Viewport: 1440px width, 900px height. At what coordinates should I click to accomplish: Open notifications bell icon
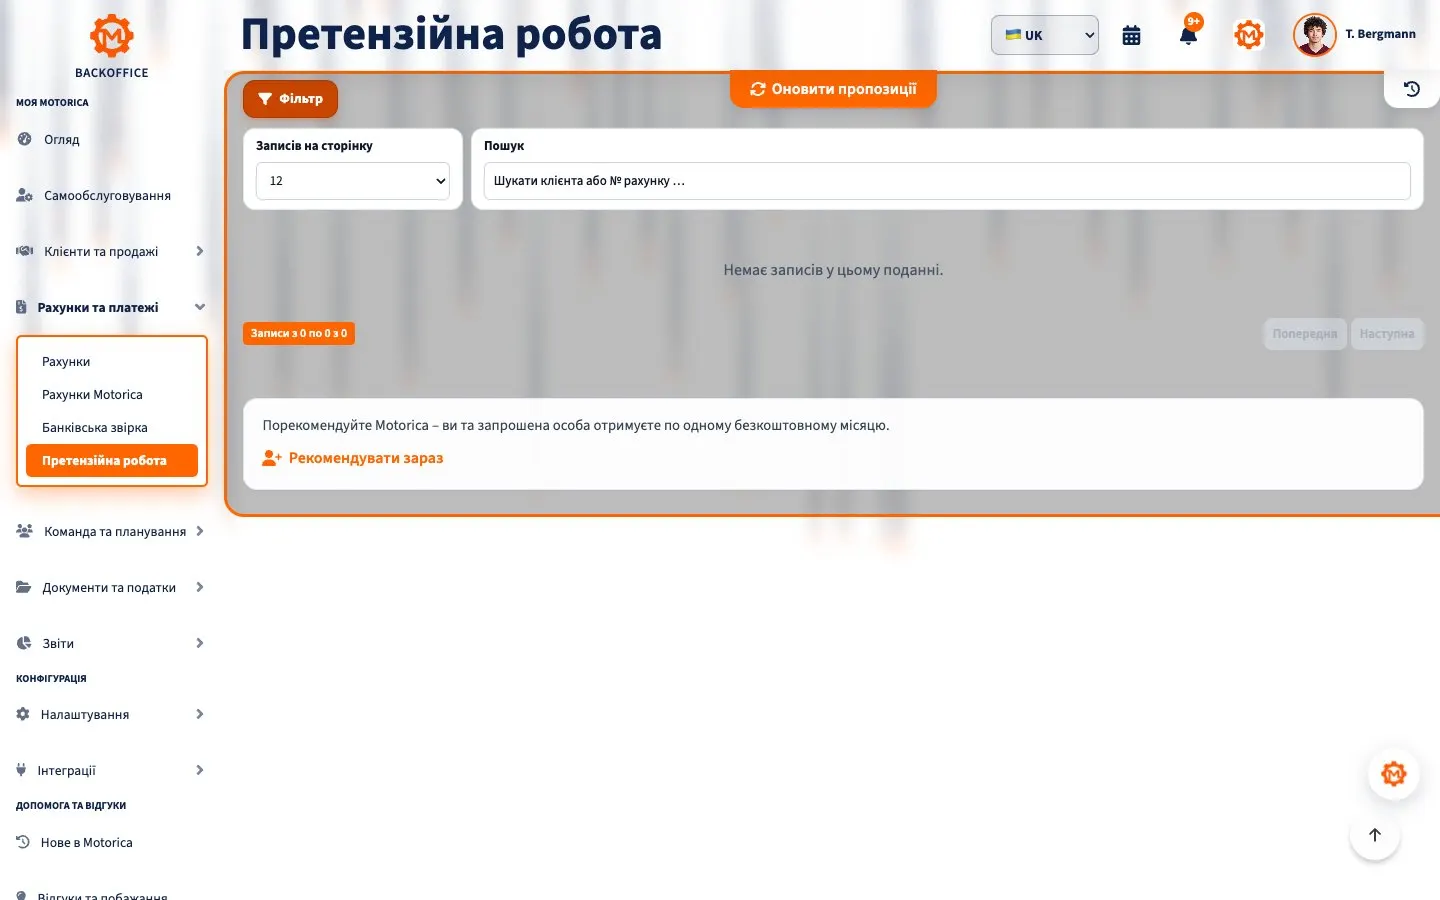1188,36
